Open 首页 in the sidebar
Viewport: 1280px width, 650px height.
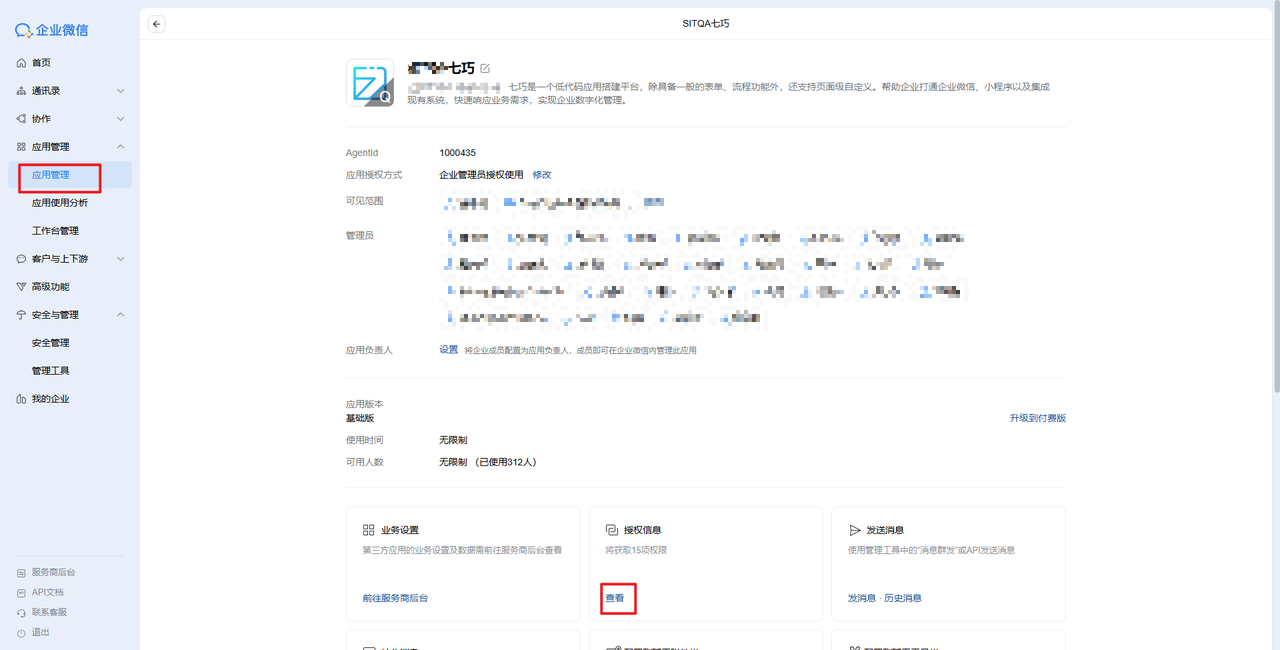pos(40,63)
